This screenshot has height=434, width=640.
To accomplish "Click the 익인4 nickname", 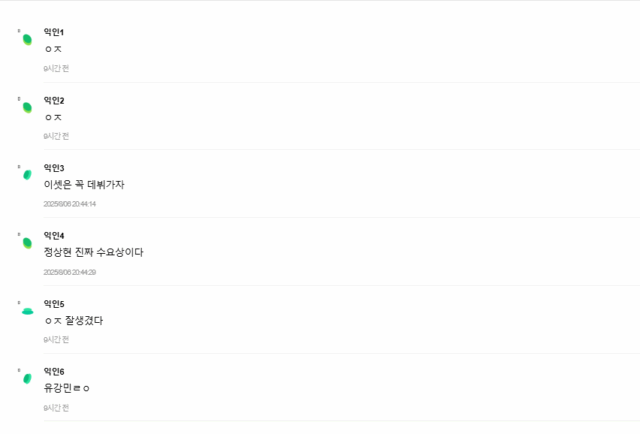I will coord(54,236).
